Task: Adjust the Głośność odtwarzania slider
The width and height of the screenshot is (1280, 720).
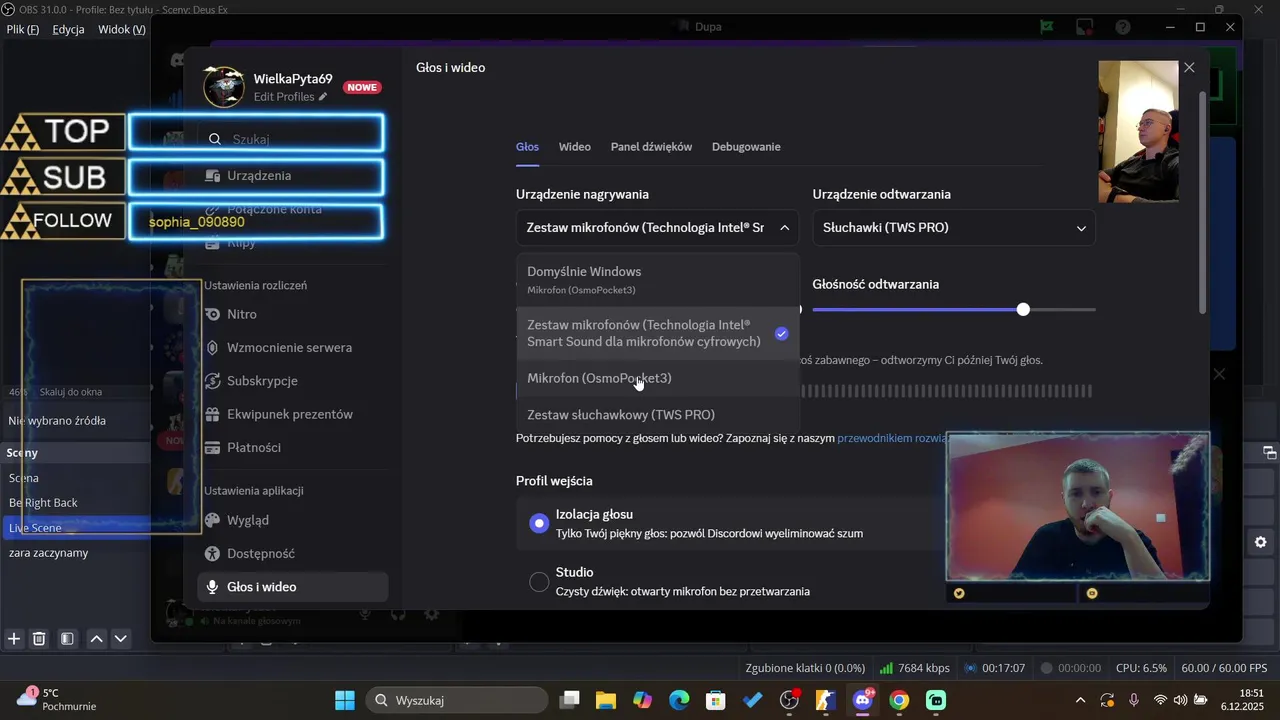Action: point(1023,310)
